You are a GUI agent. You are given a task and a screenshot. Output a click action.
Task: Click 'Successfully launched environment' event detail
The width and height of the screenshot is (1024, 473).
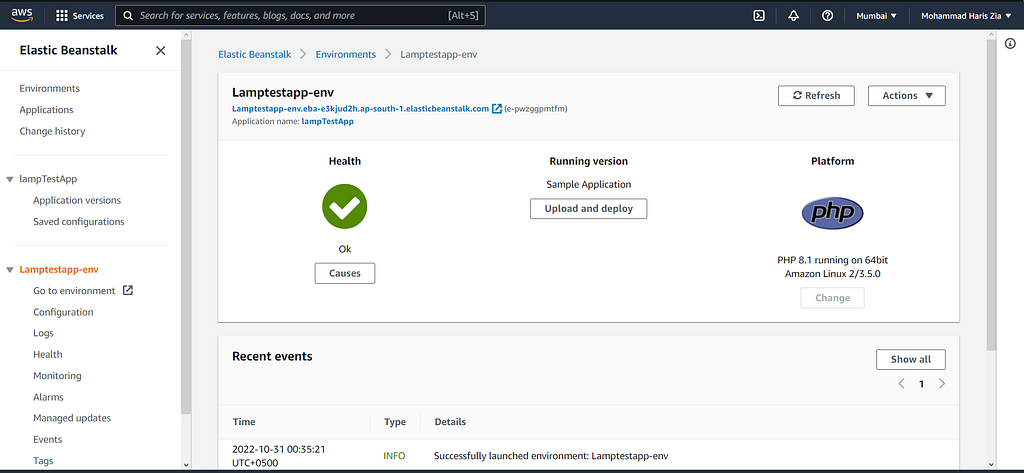pos(551,456)
